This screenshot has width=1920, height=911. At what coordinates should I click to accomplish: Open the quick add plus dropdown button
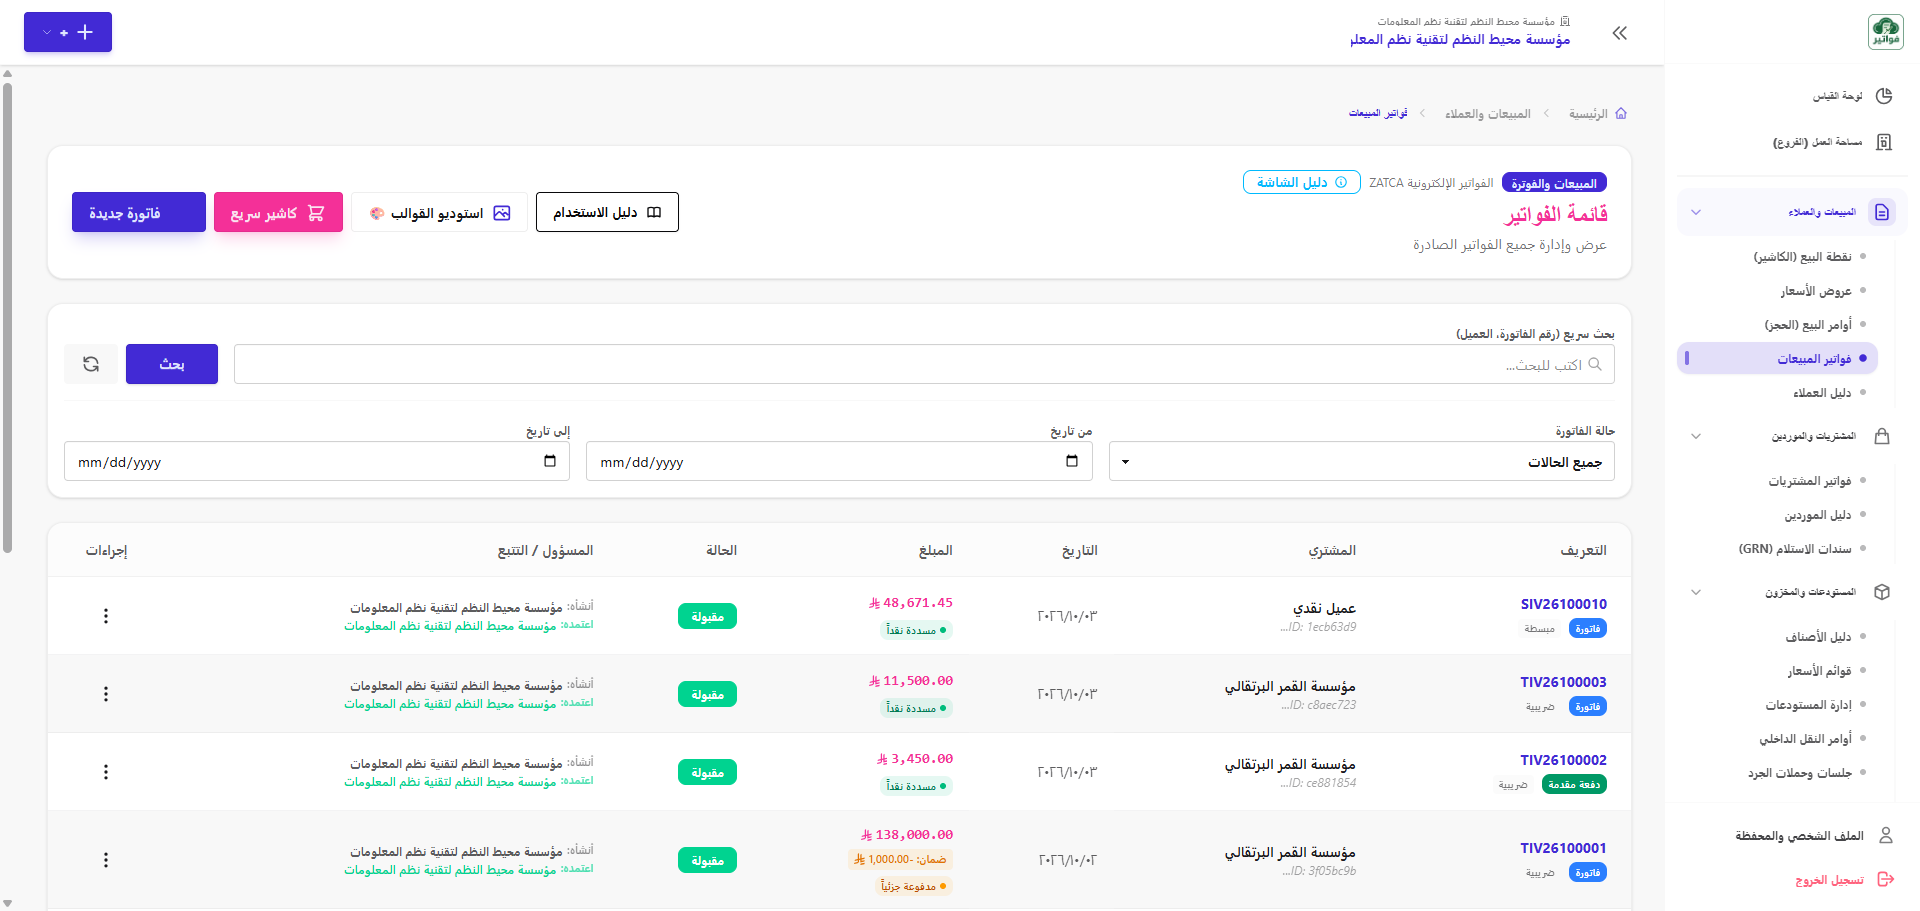click(68, 32)
